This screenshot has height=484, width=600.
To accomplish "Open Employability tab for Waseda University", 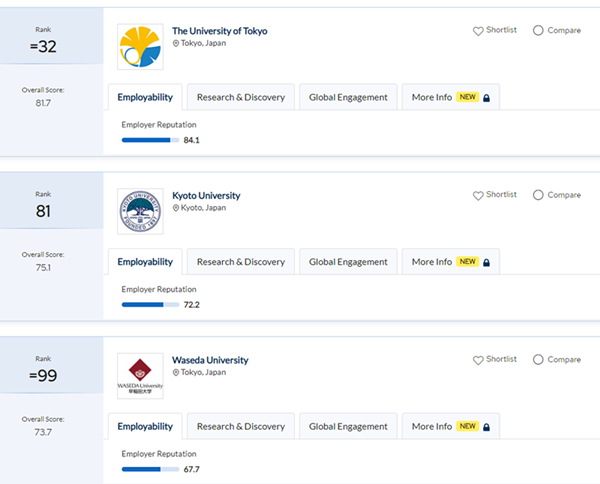I will [145, 426].
